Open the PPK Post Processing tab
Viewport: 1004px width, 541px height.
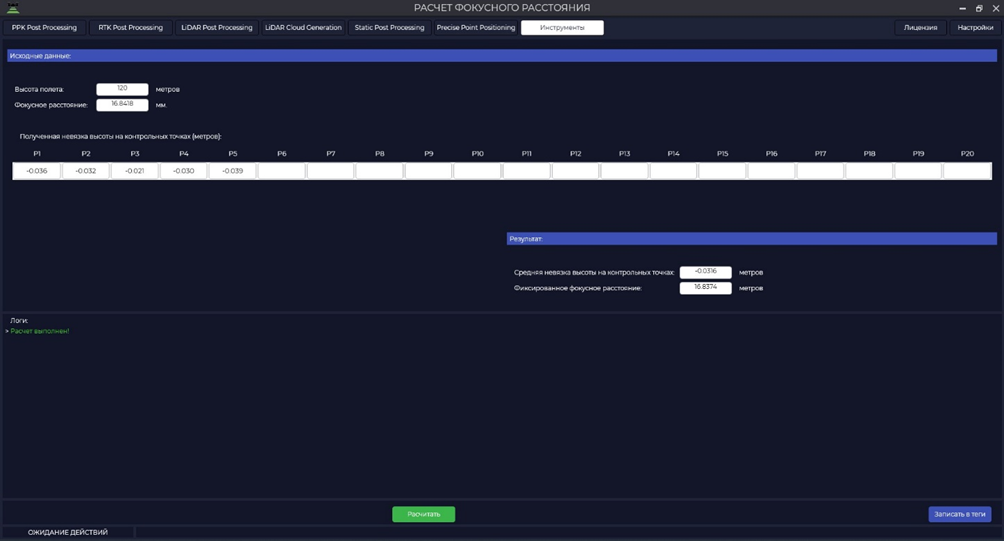coord(44,28)
